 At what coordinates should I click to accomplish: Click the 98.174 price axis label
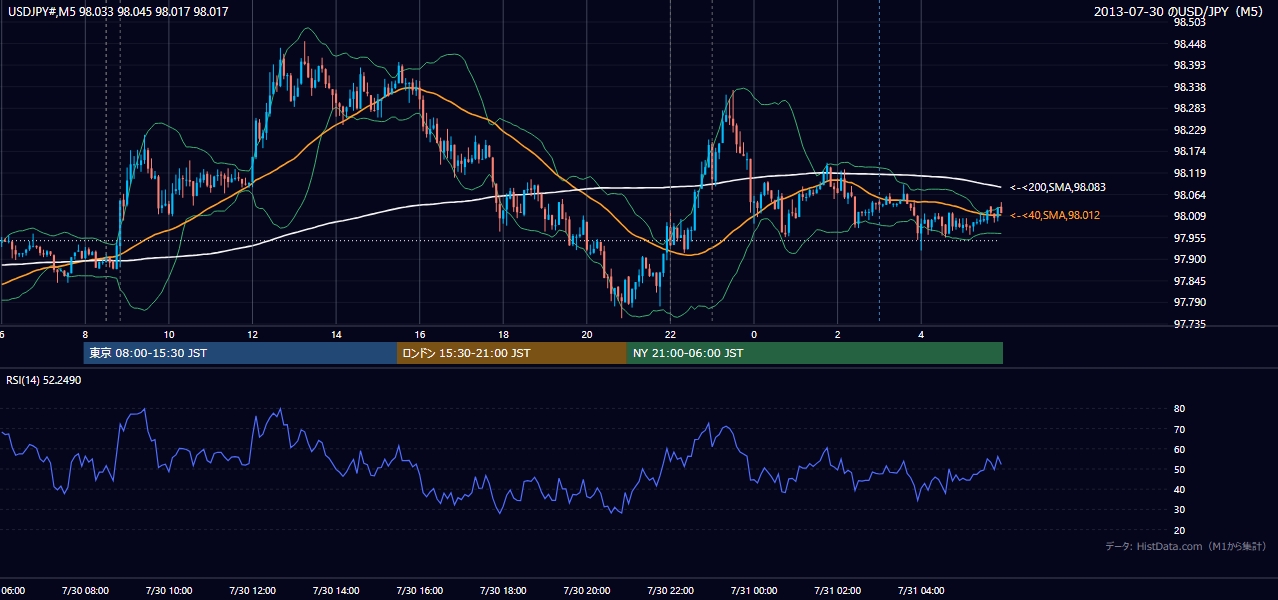1189,151
